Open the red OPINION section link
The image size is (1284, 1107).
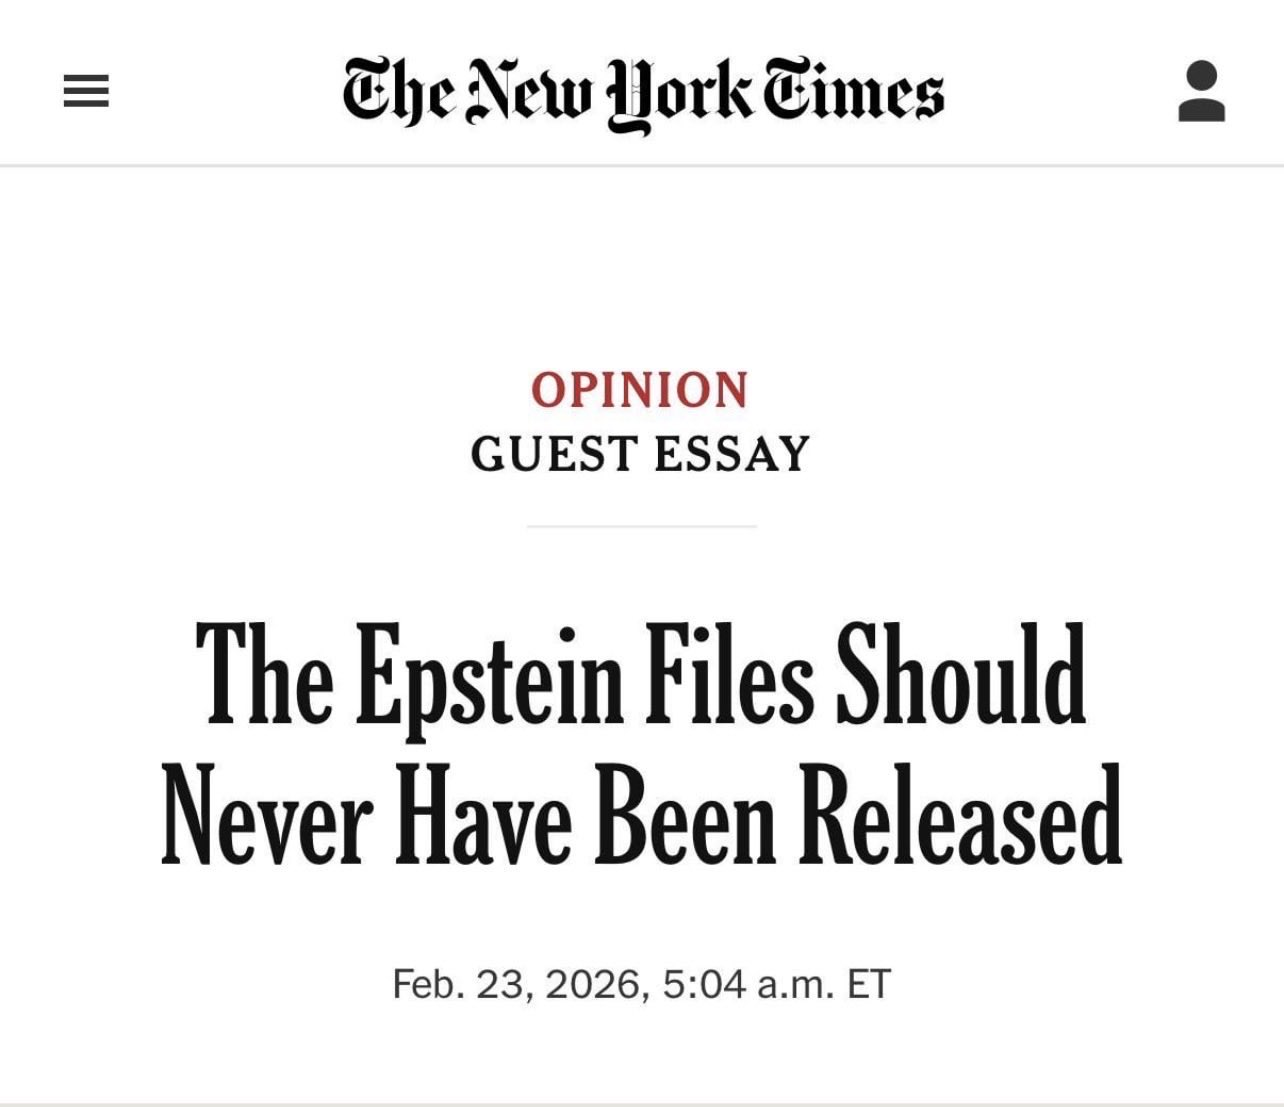[640, 390]
